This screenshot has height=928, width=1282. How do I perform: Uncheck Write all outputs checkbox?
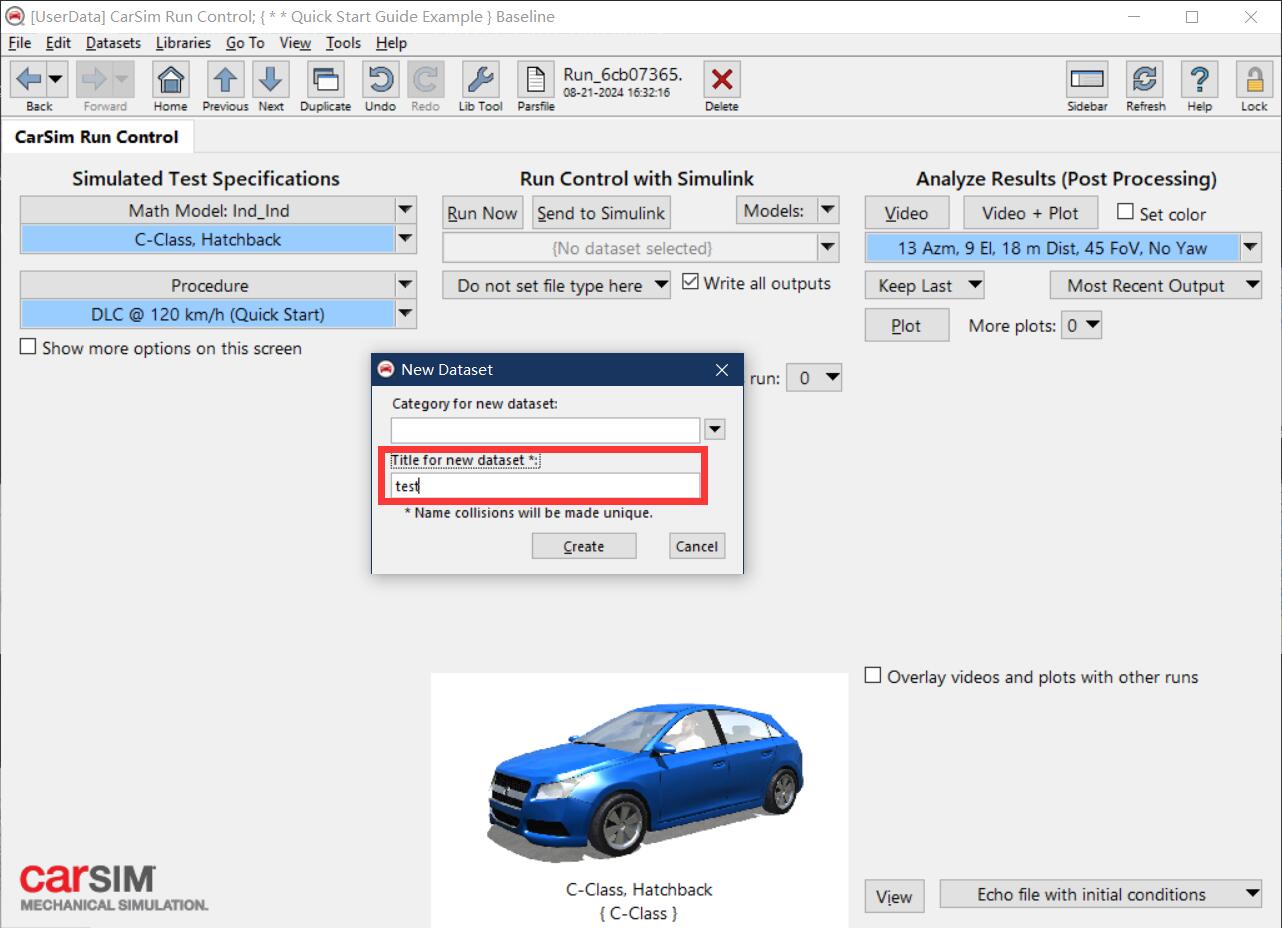click(x=690, y=282)
